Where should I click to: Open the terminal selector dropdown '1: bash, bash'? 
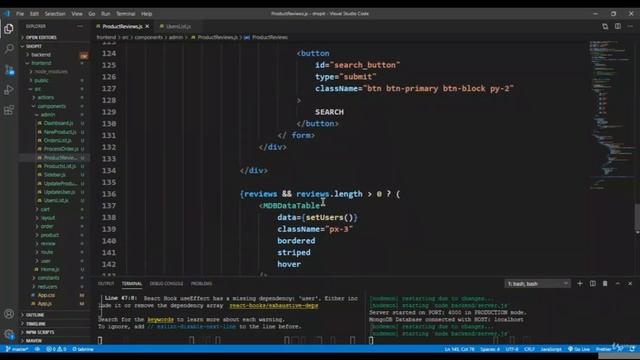[537, 283]
